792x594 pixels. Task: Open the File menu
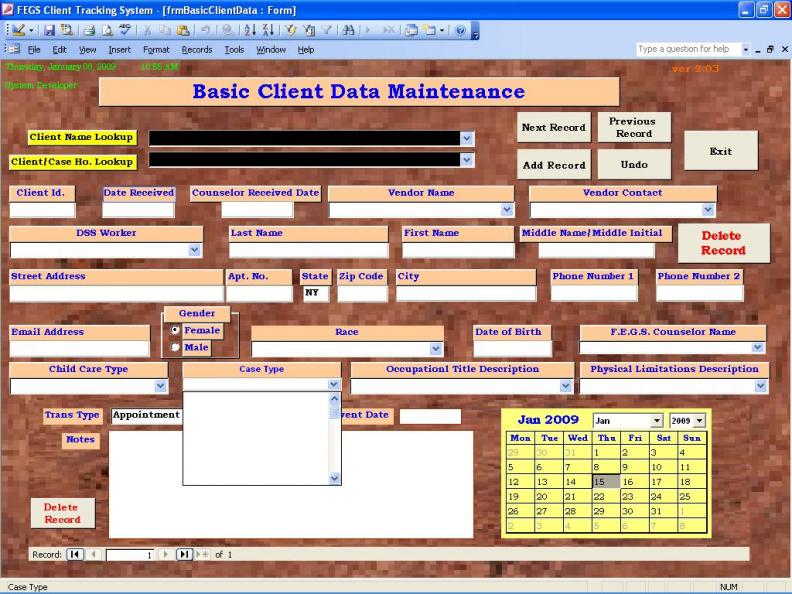click(x=34, y=50)
